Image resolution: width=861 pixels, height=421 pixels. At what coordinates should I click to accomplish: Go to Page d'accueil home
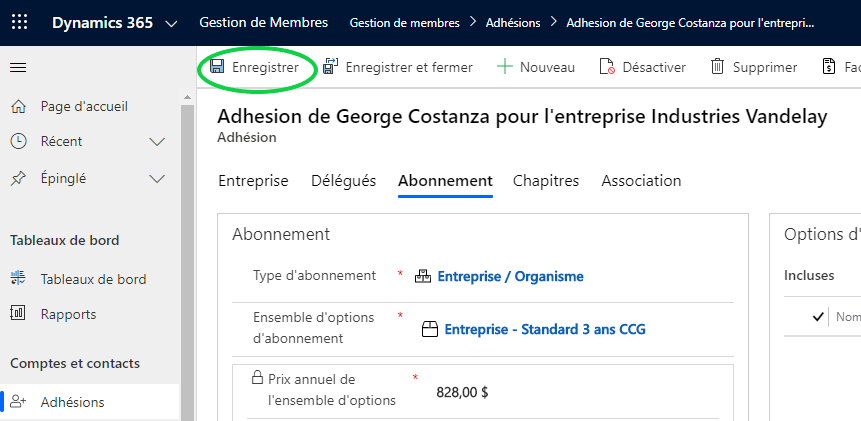[84, 106]
